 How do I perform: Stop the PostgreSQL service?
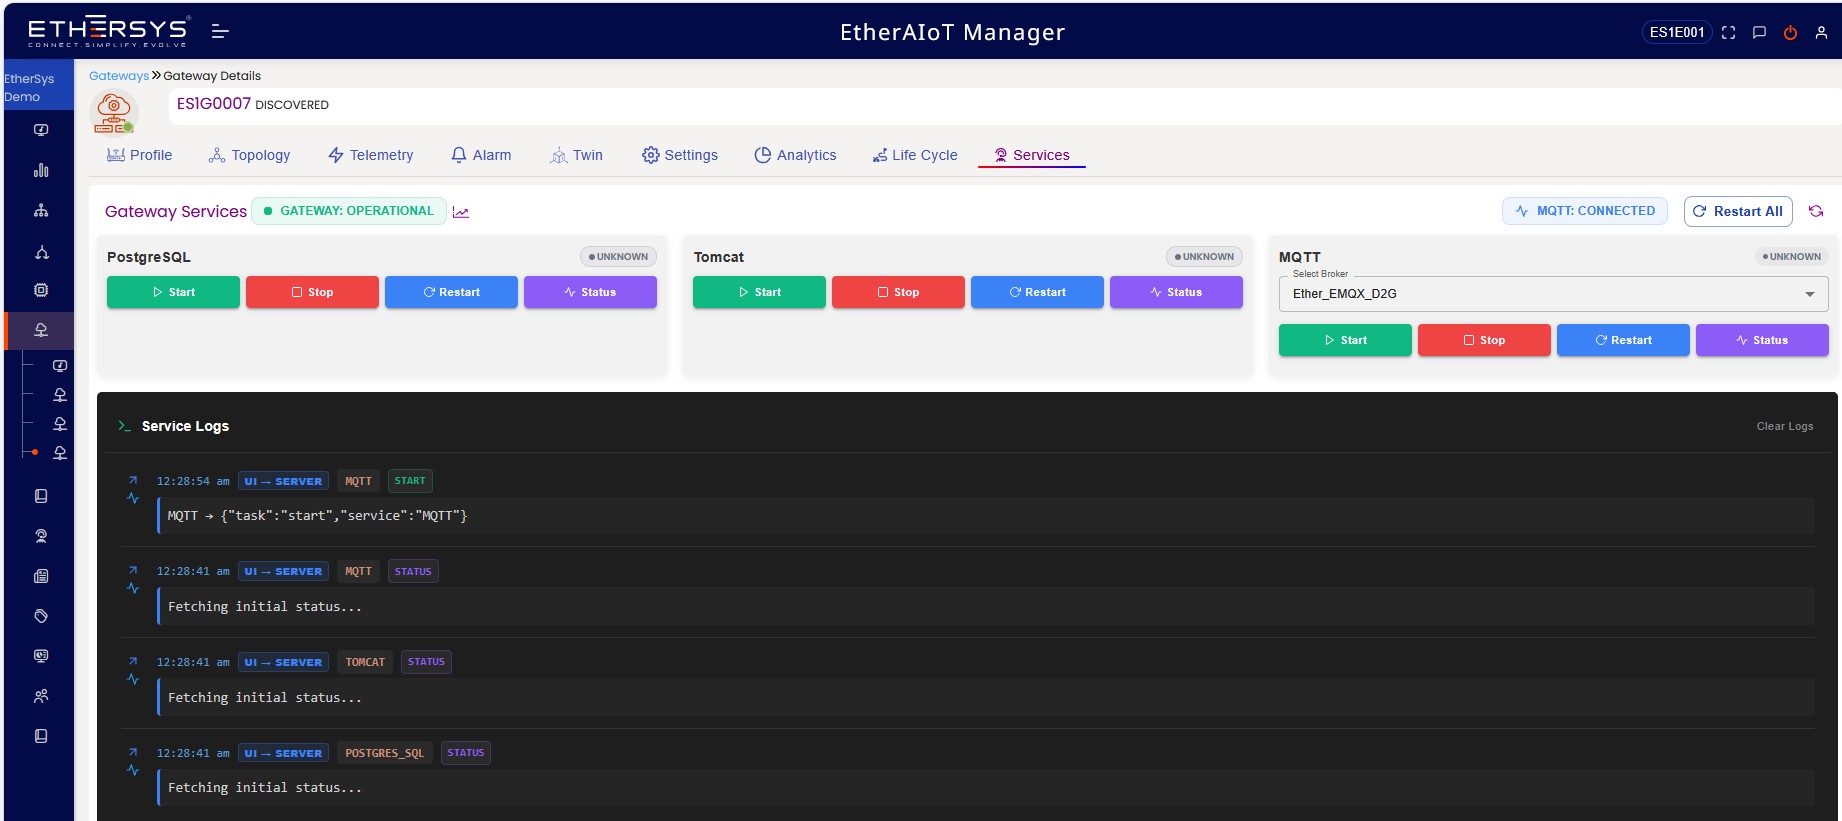pos(312,292)
